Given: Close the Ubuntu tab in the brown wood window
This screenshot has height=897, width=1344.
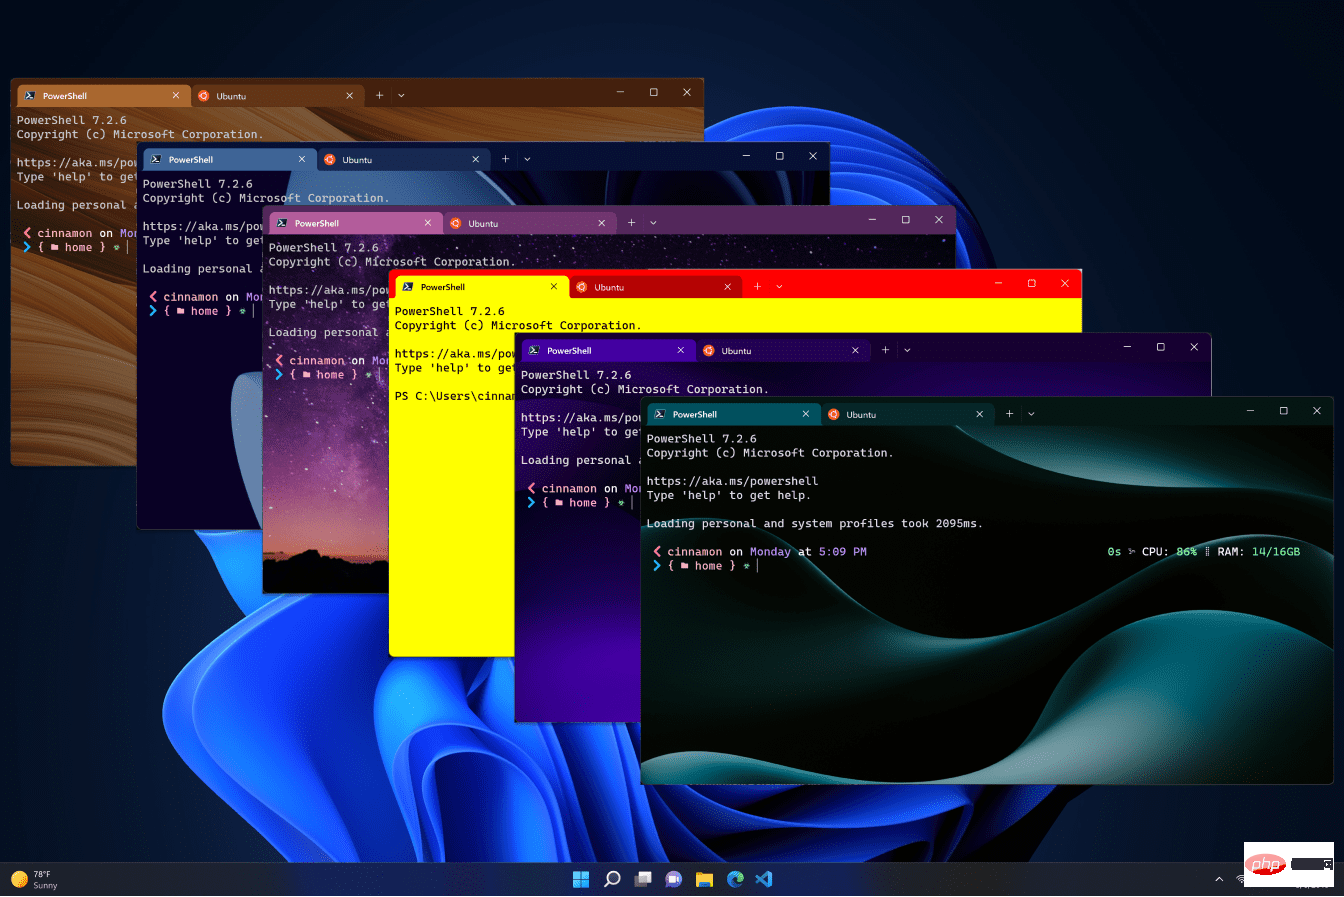Looking at the screenshot, I should tap(350, 96).
